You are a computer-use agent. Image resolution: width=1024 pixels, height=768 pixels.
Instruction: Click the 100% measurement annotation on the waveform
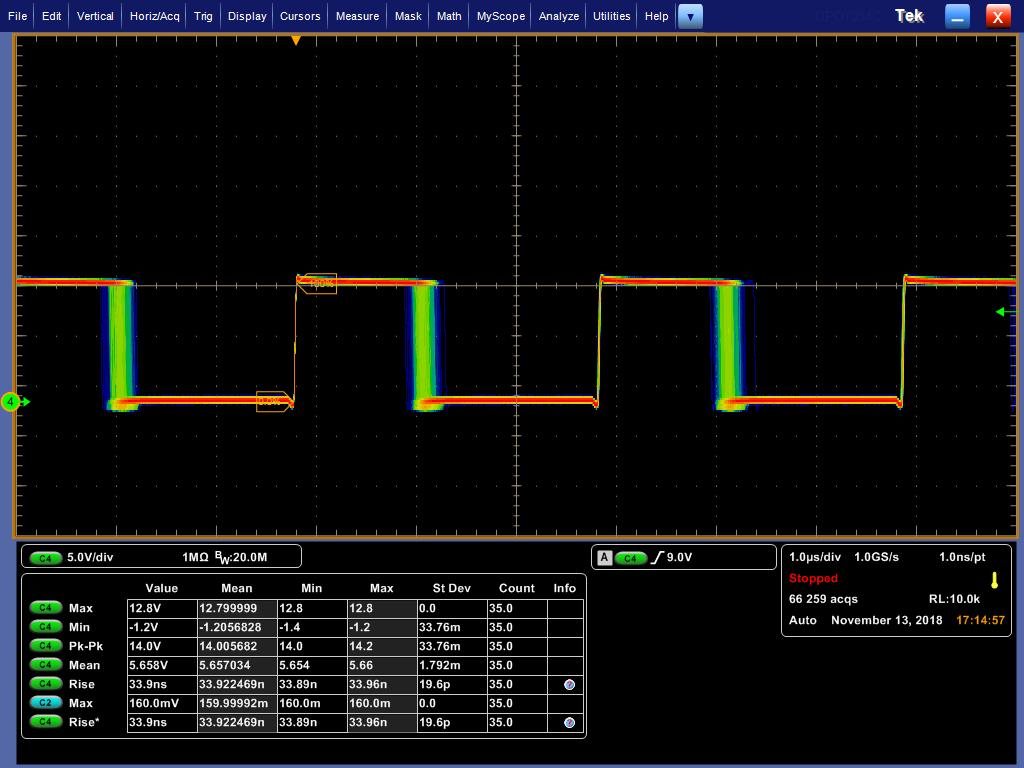click(320, 284)
